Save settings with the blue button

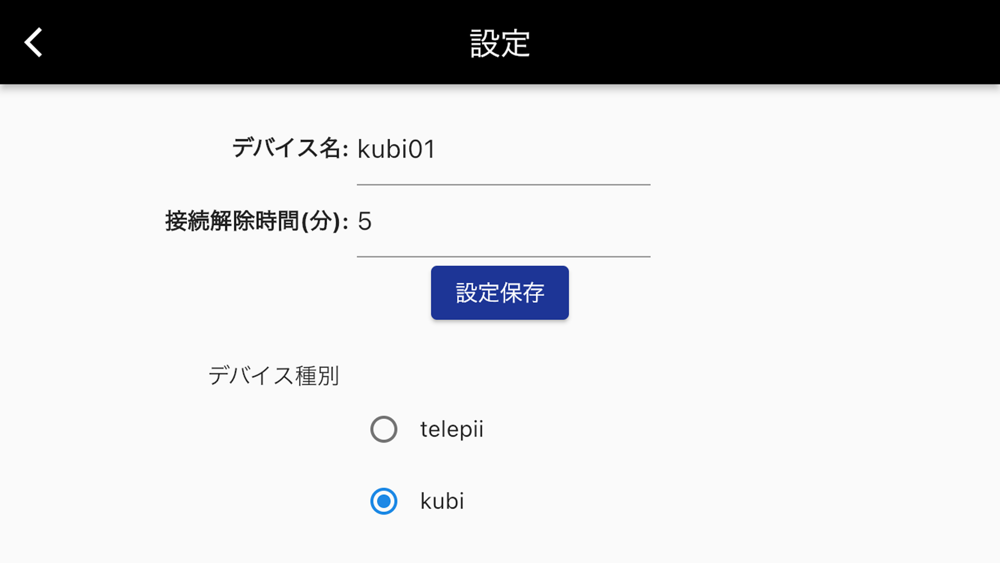click(x=500, y=293)
